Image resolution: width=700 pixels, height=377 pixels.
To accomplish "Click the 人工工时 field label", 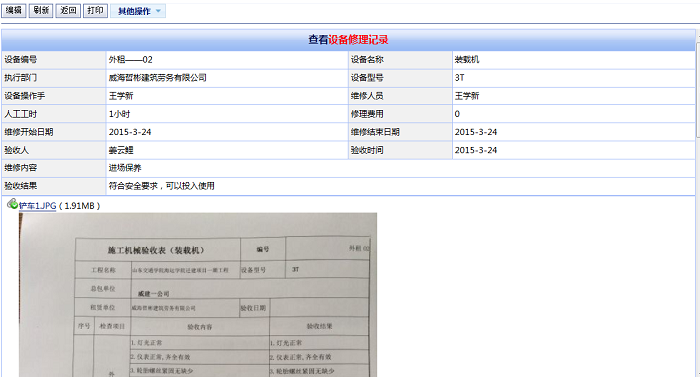I will point(21,114).
